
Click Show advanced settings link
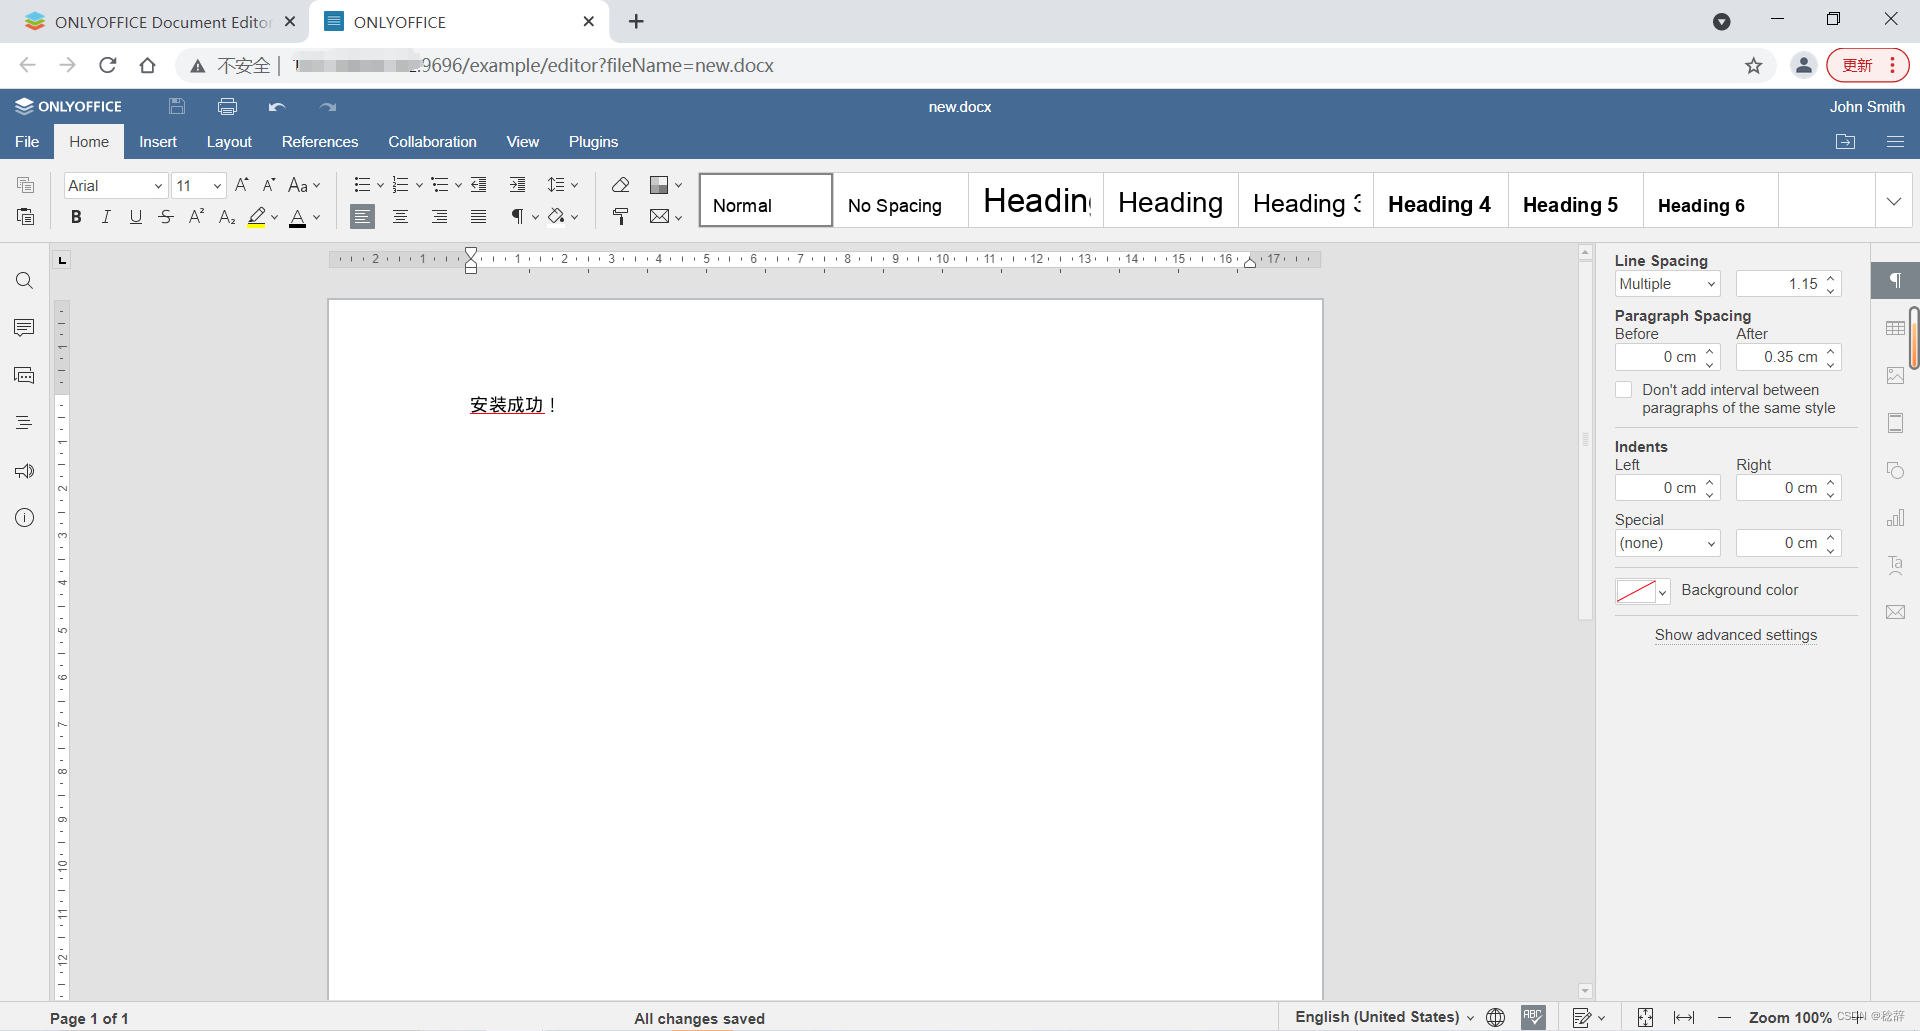click(x=1735, y=635)
